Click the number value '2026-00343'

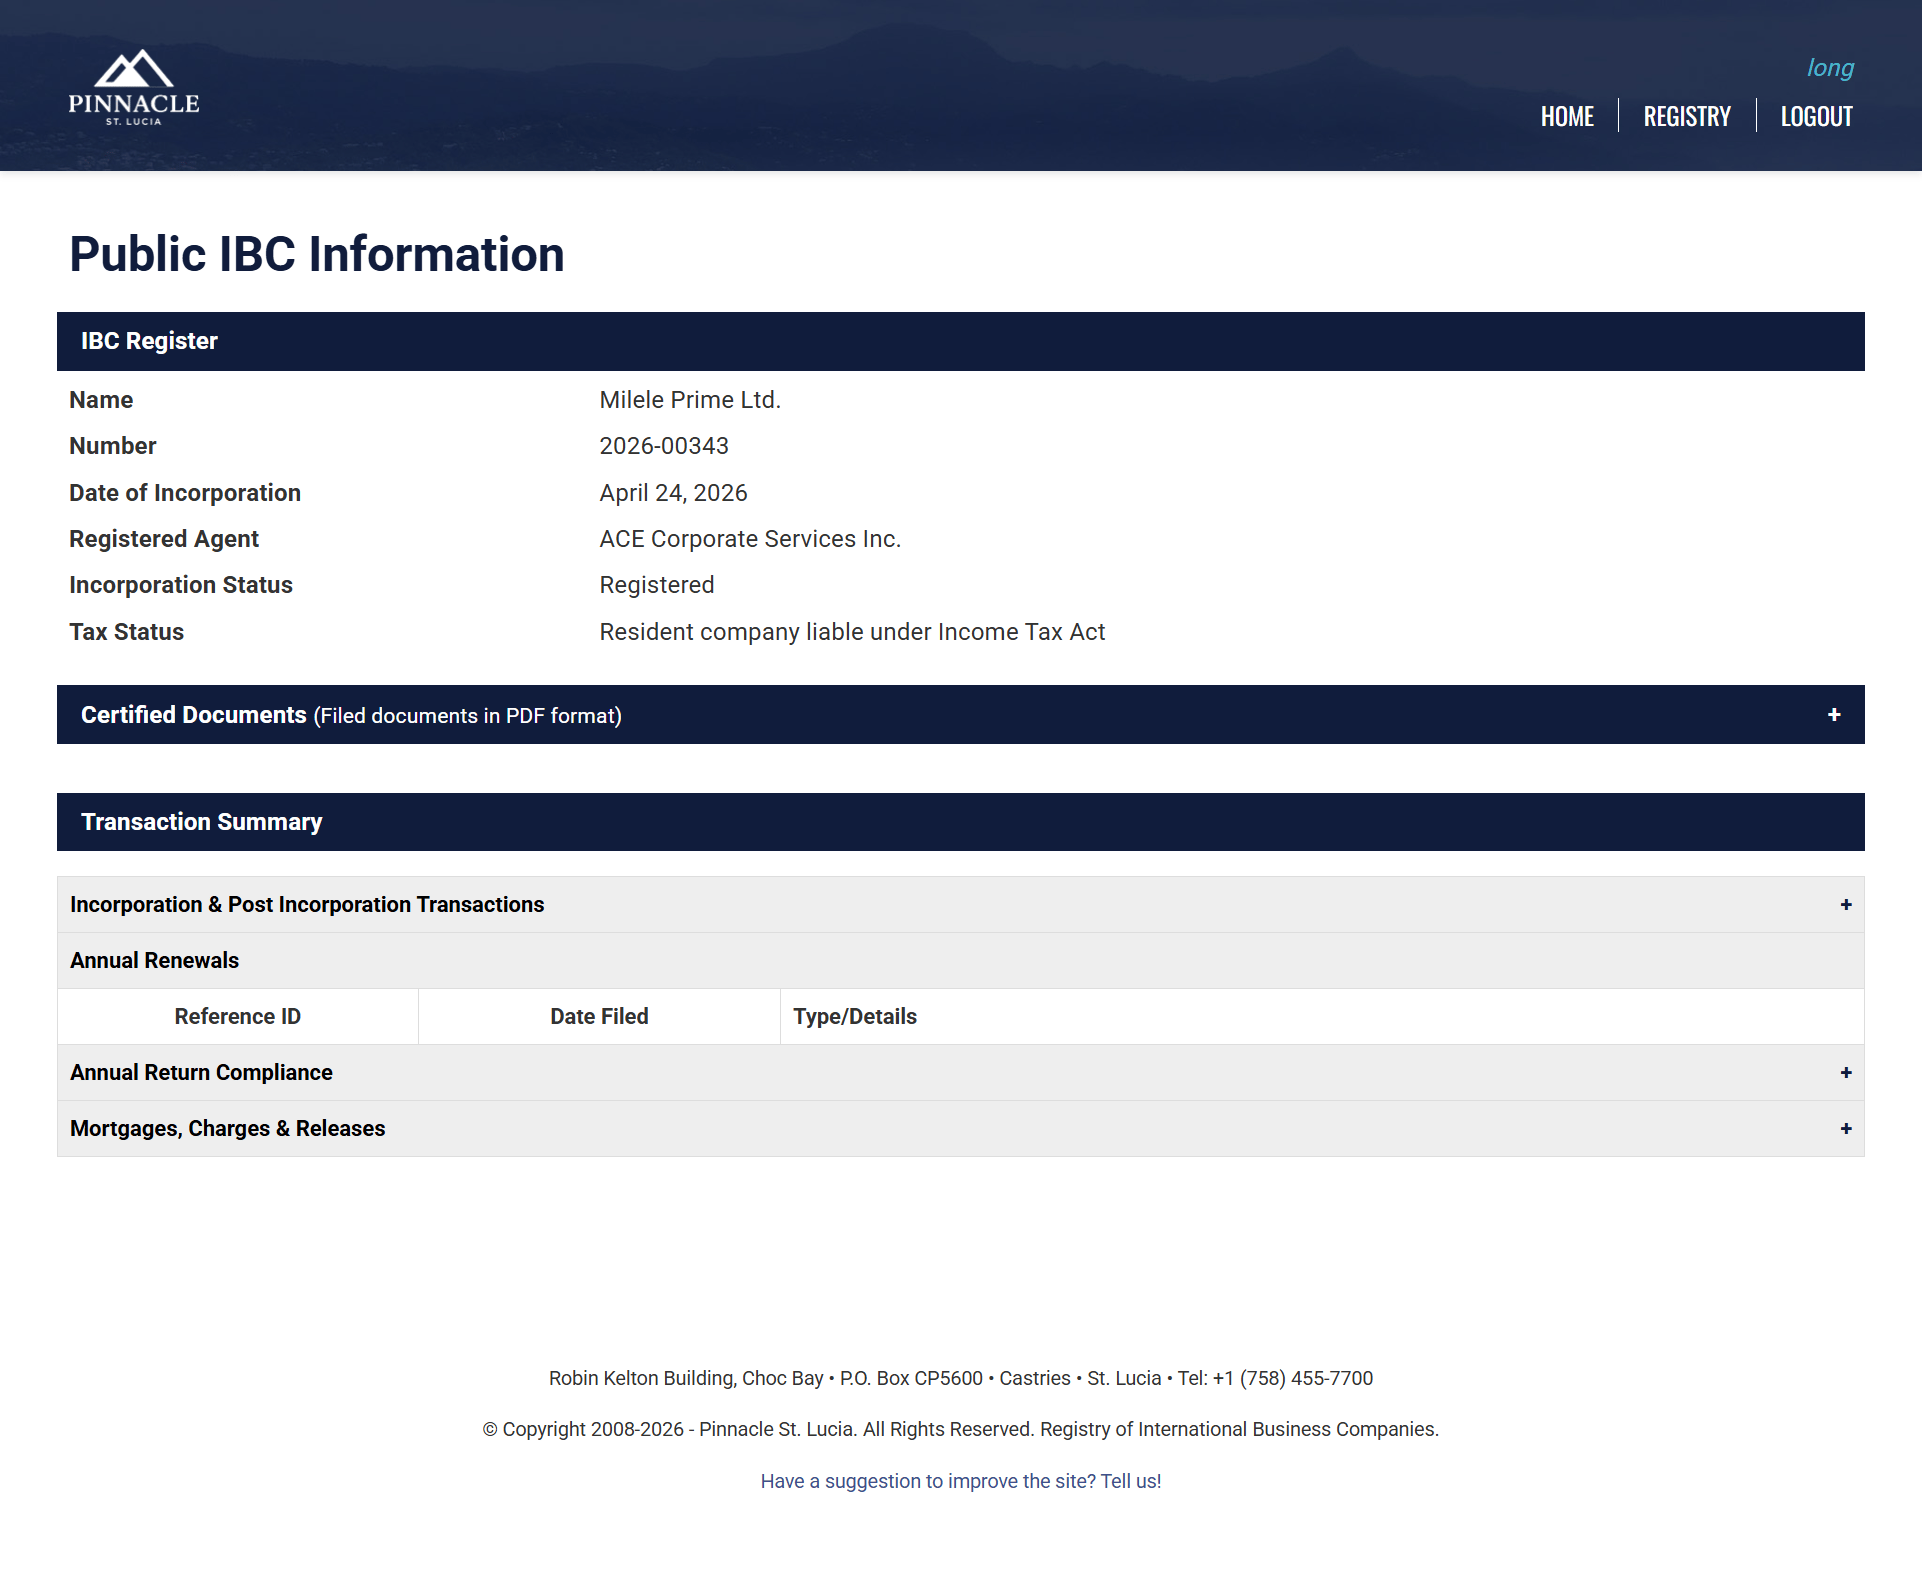(x=664, y=446)
